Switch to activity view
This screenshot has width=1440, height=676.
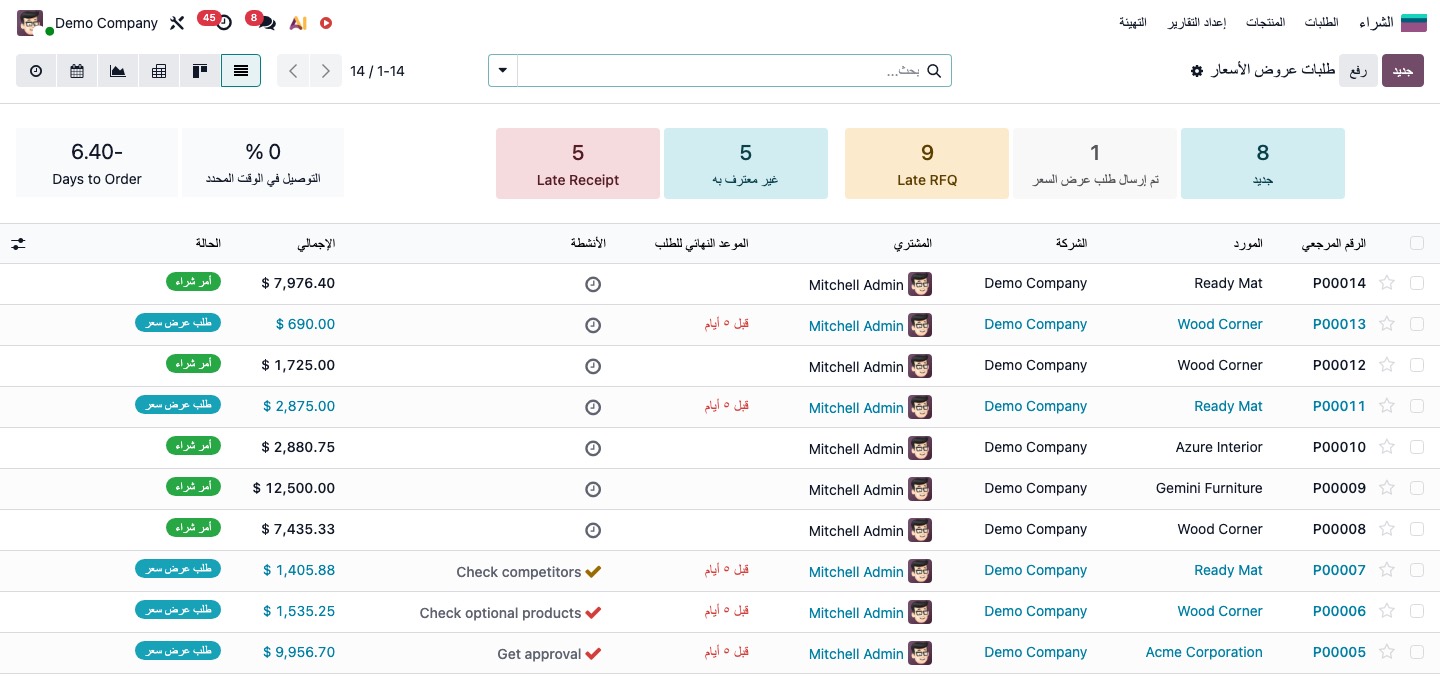click(36, 71)
